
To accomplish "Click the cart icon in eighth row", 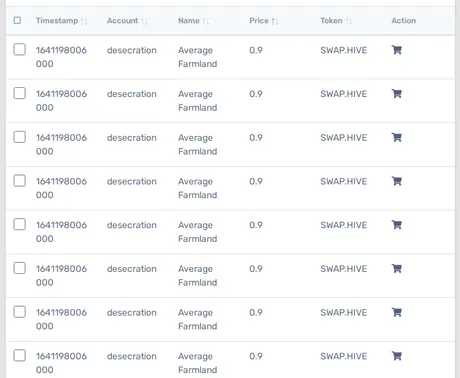I will click(x=397, y=356).
